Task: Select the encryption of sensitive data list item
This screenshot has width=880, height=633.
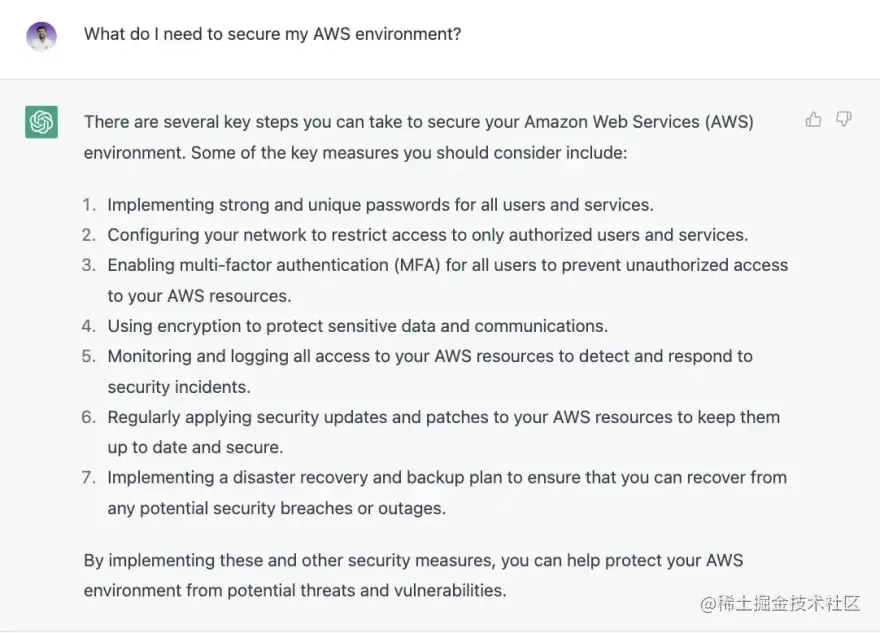Action: tap(357, 326)
